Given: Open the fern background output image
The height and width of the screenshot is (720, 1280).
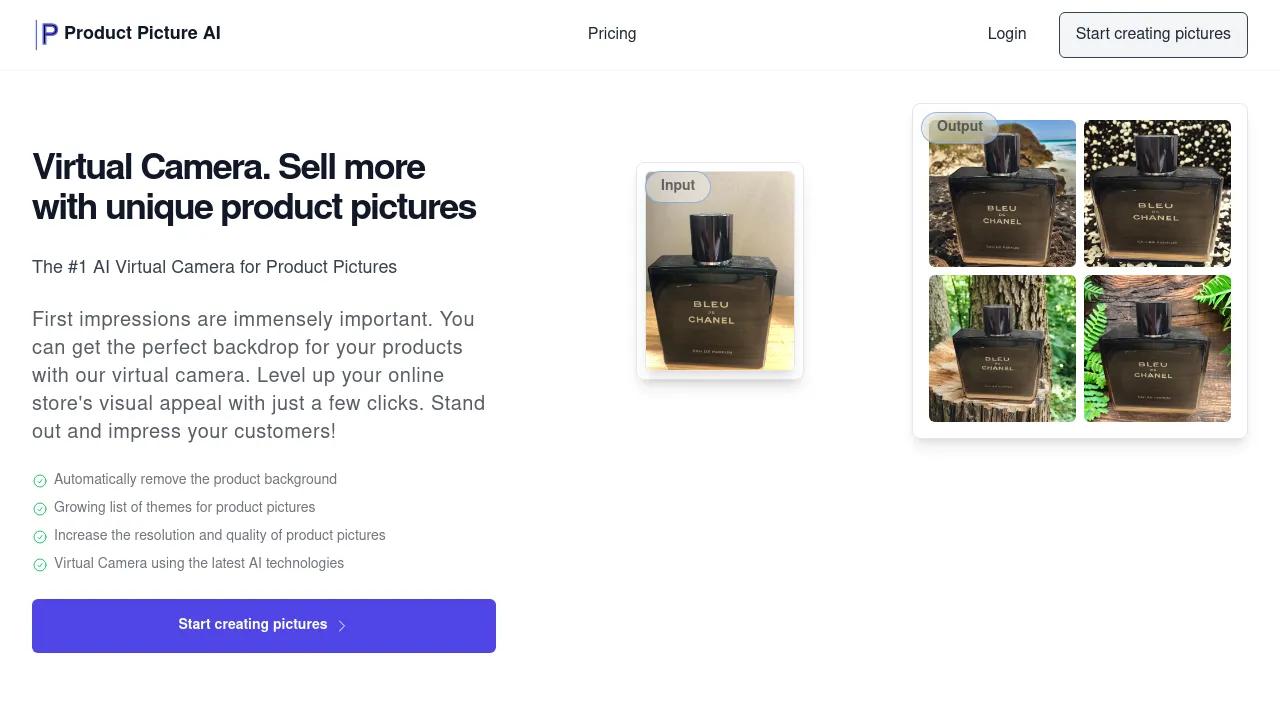Looking at the screenshot, I should [1157, 349].
